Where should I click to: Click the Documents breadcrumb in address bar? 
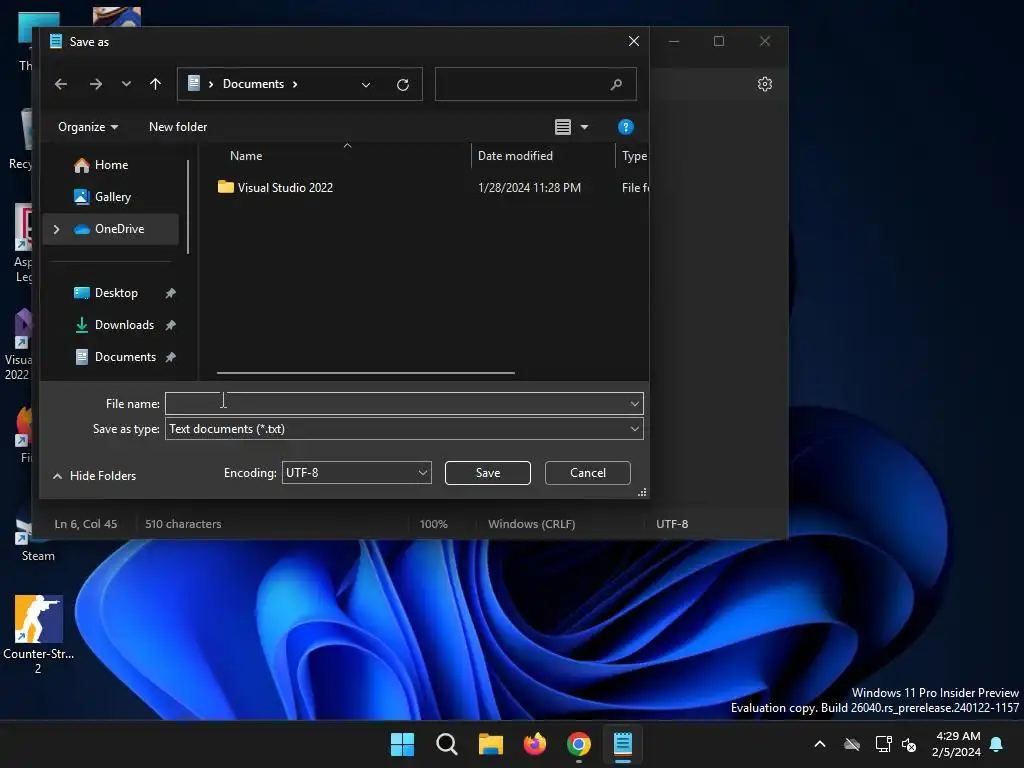253,84
